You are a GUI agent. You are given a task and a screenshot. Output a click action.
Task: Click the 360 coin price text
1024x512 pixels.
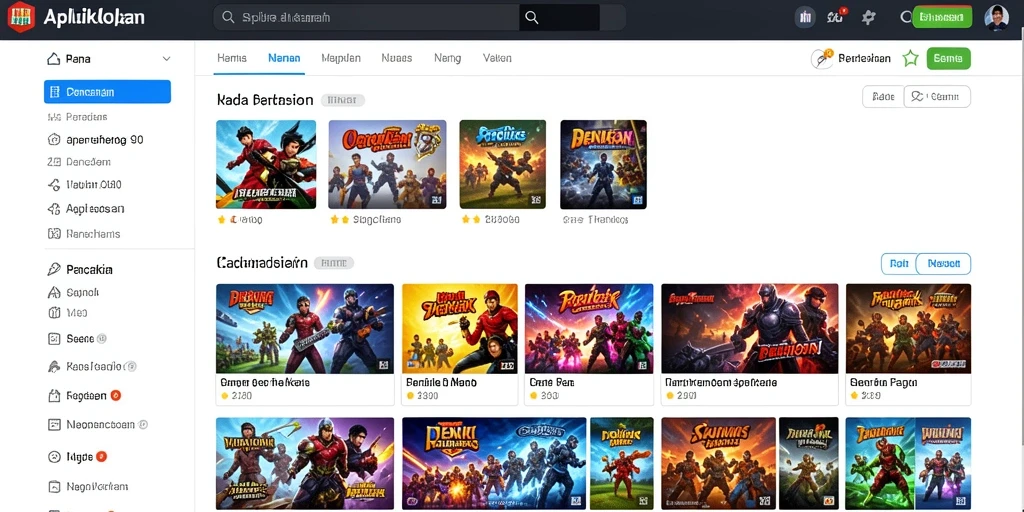pos(549,396)
